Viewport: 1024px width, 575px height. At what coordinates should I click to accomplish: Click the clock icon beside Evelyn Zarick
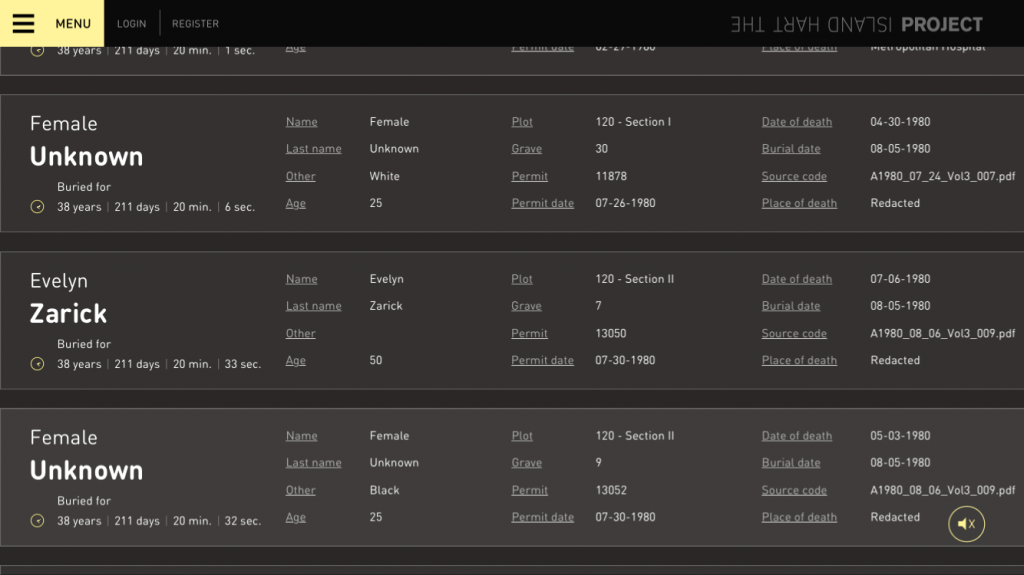click(x=38, y=364)
